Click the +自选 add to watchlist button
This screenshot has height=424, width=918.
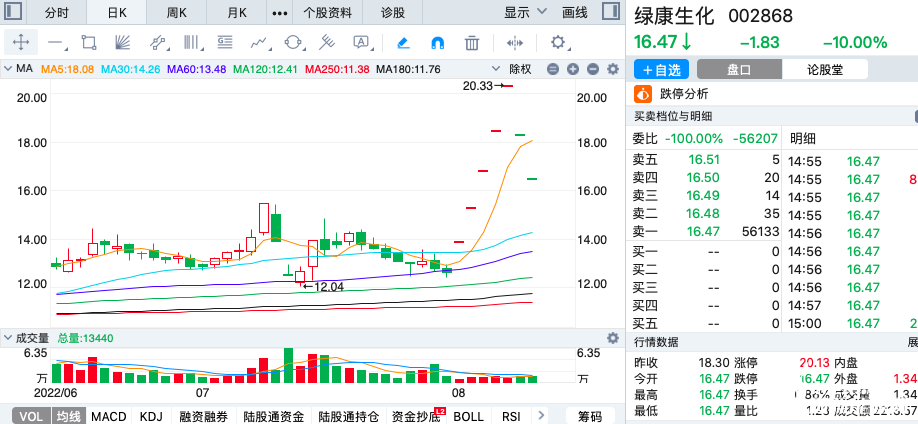(x=661, y=69)
